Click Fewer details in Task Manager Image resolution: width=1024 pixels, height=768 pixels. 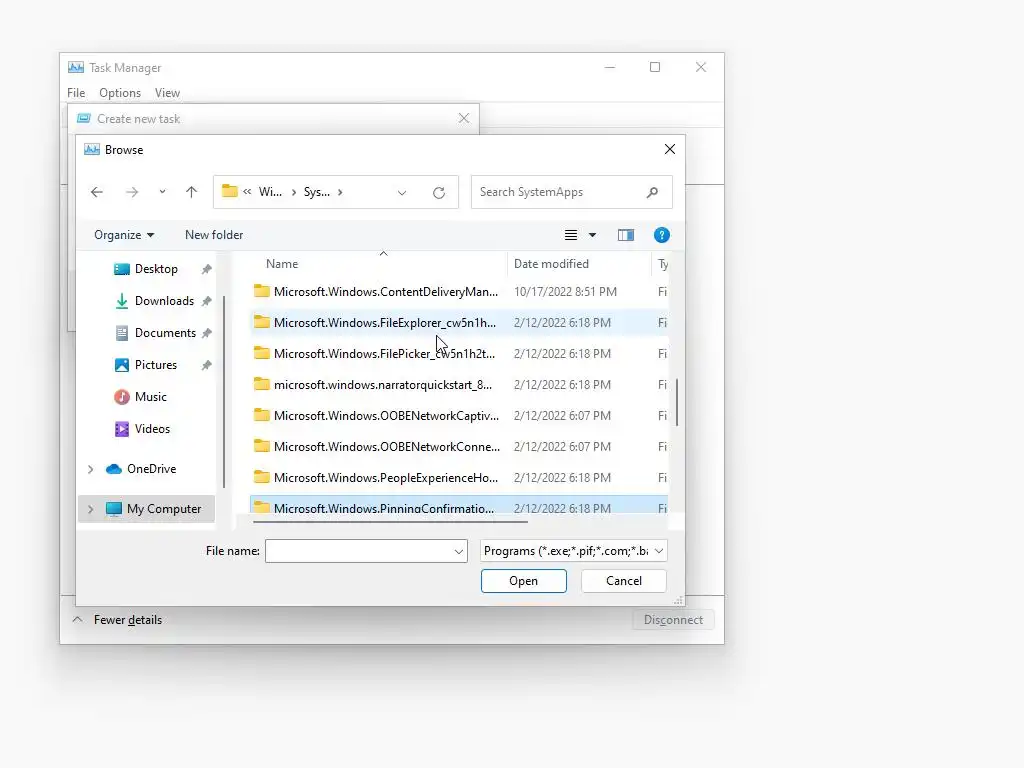[x=127, y=620]
